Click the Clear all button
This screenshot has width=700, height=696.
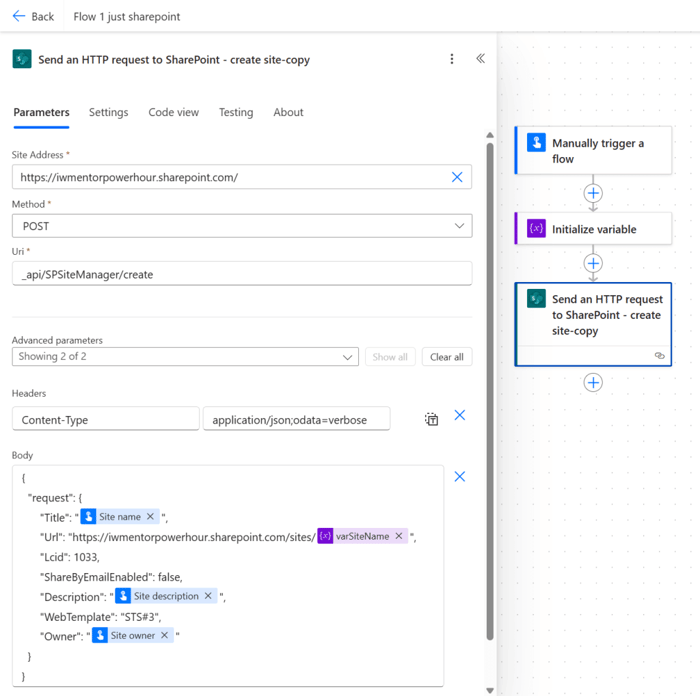[x=447, y=357]
